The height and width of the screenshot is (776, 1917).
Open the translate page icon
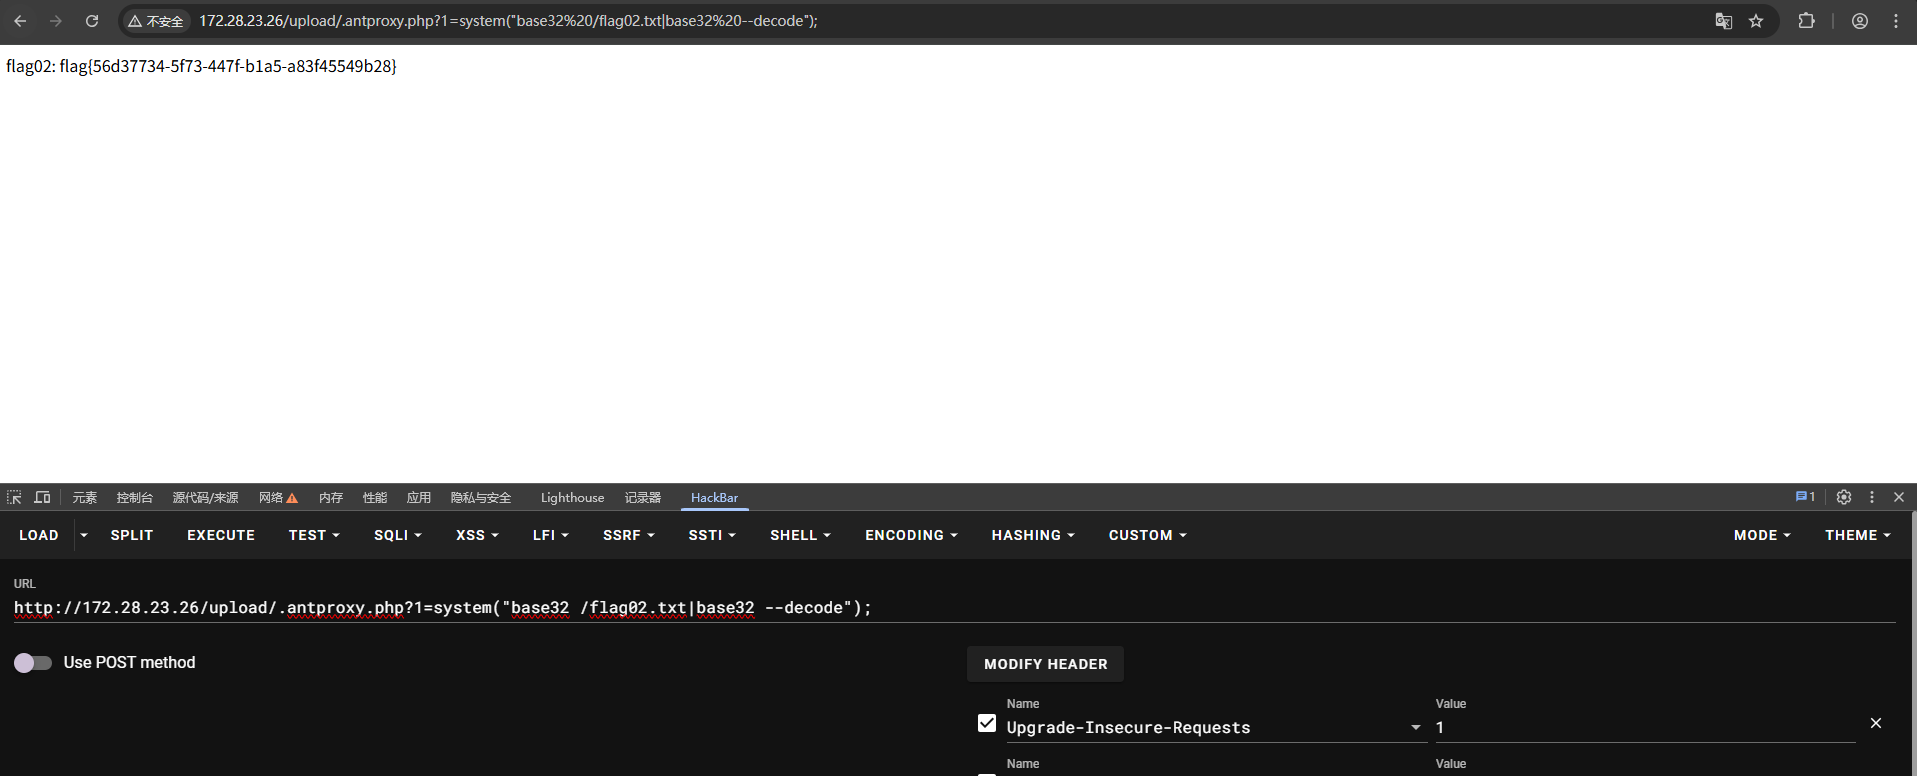(x=1723, y=21)
